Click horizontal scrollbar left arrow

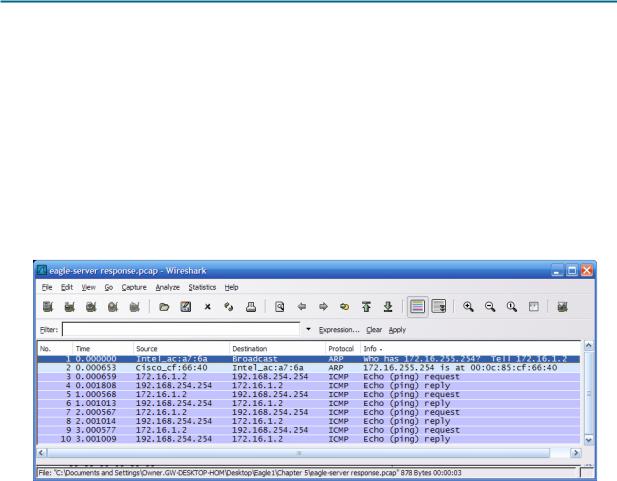41,453
